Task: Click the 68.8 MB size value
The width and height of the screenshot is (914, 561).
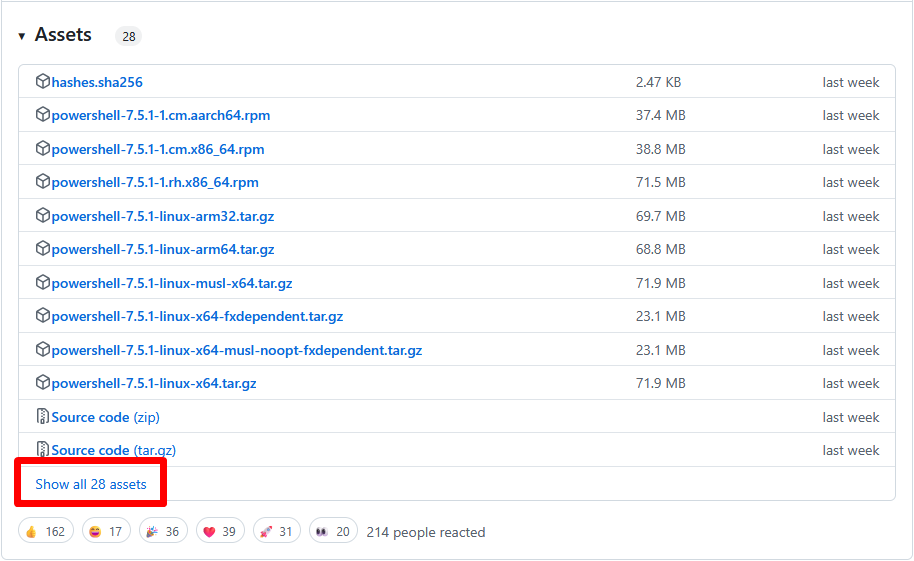Action: click(x=660, y=250)
